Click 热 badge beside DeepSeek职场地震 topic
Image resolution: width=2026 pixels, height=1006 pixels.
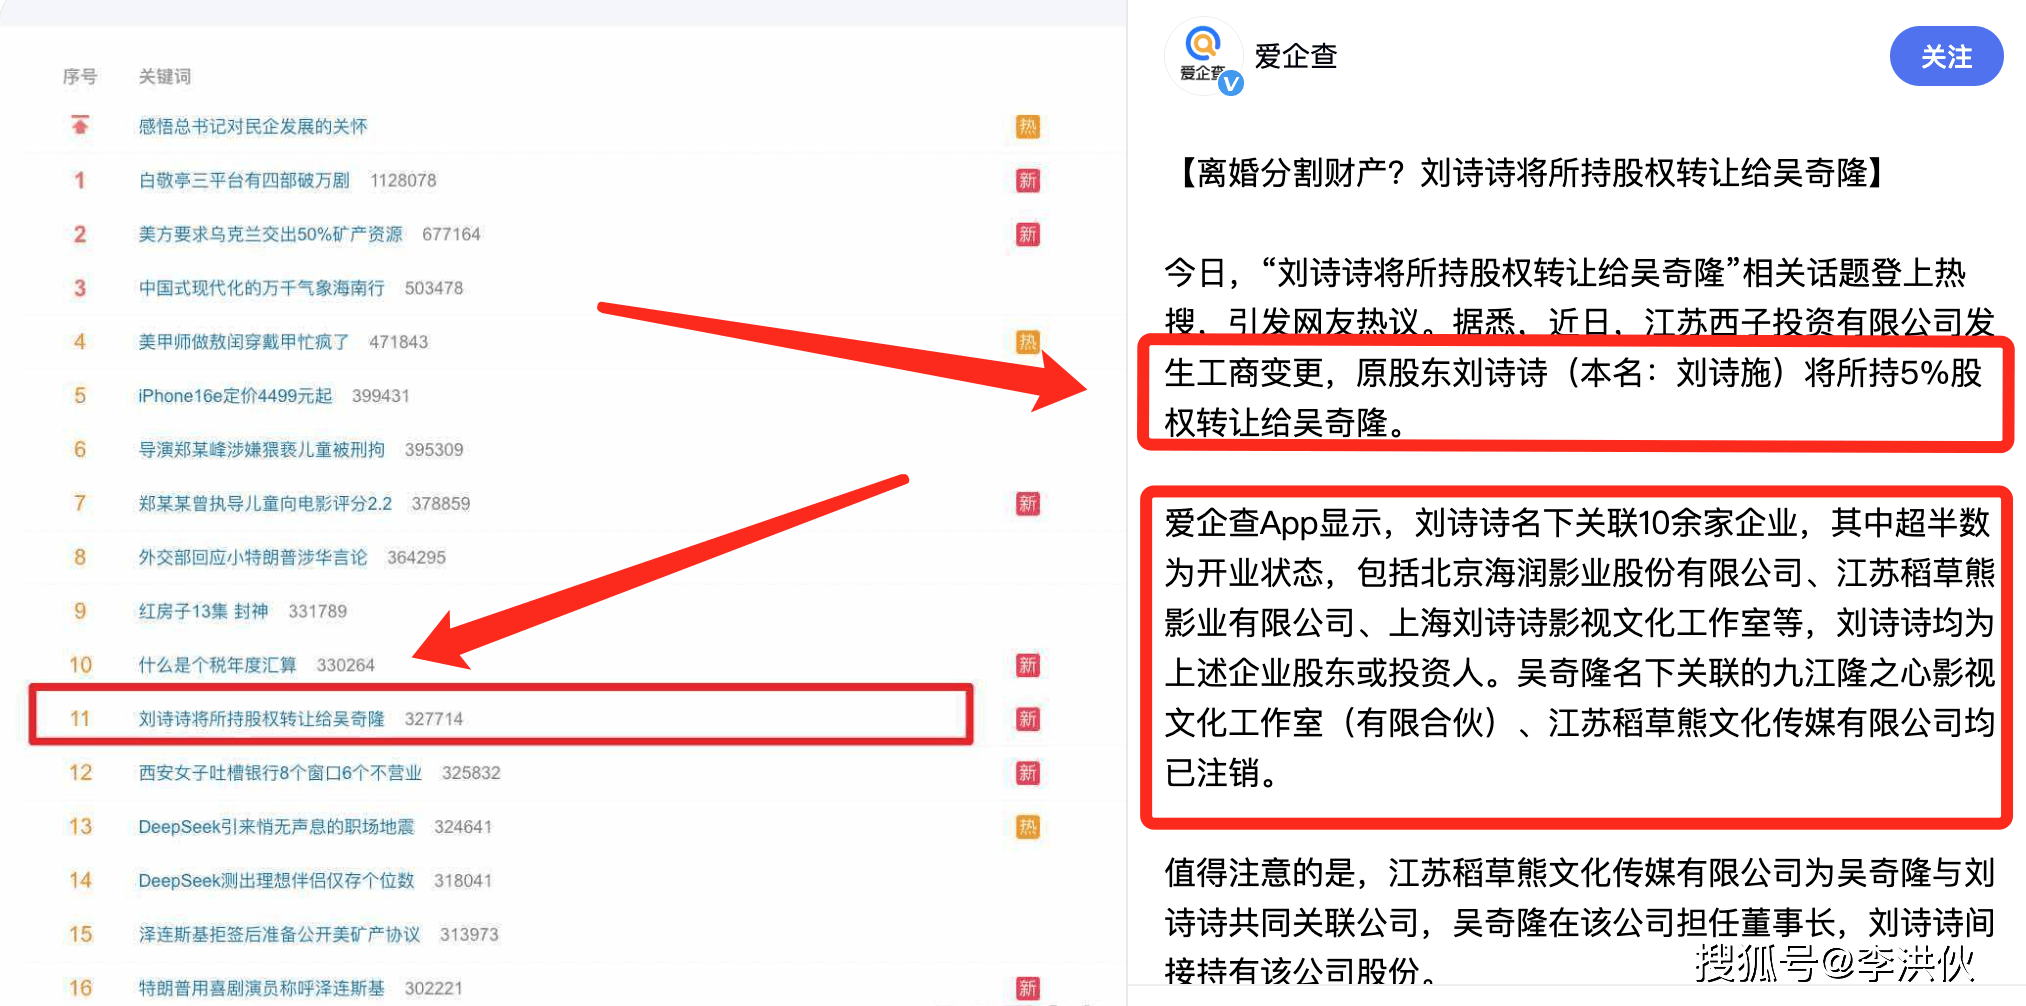coord(1028,827)
